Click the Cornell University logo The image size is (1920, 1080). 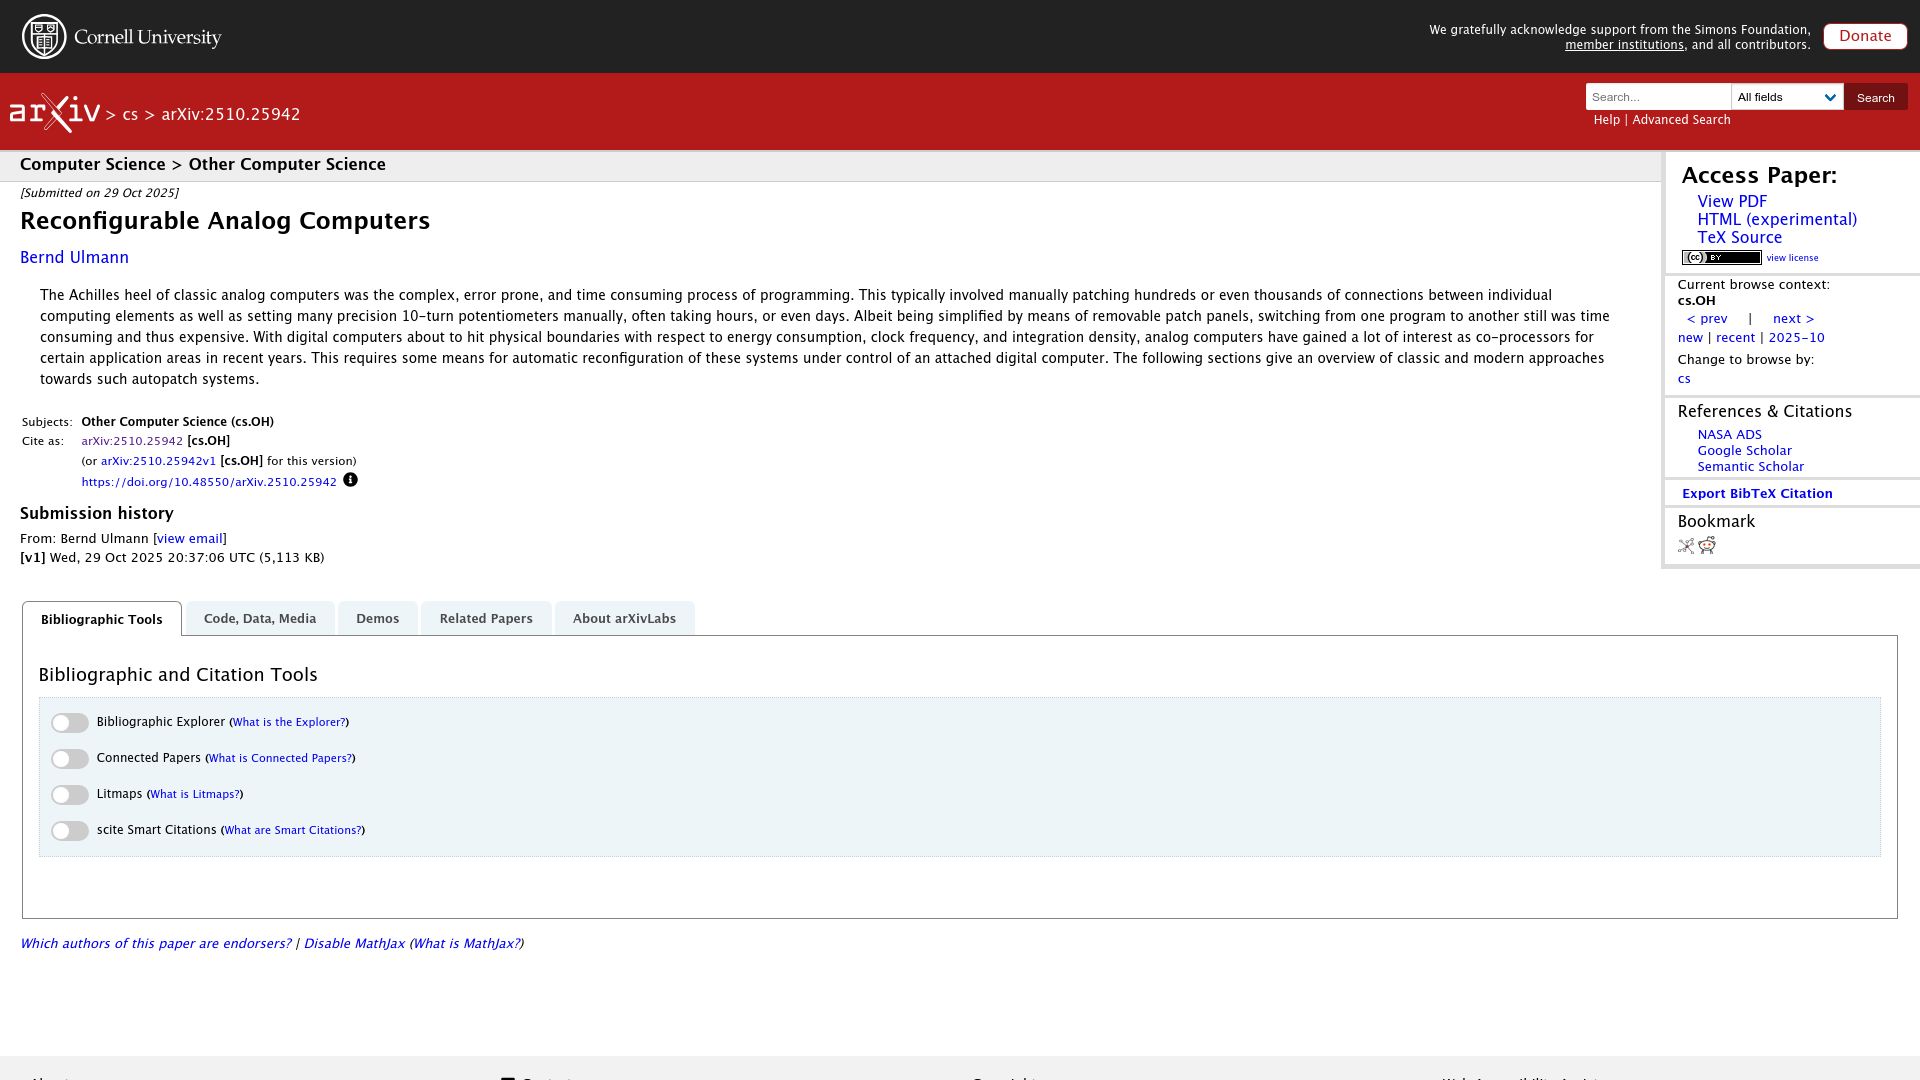click(121, 37)
